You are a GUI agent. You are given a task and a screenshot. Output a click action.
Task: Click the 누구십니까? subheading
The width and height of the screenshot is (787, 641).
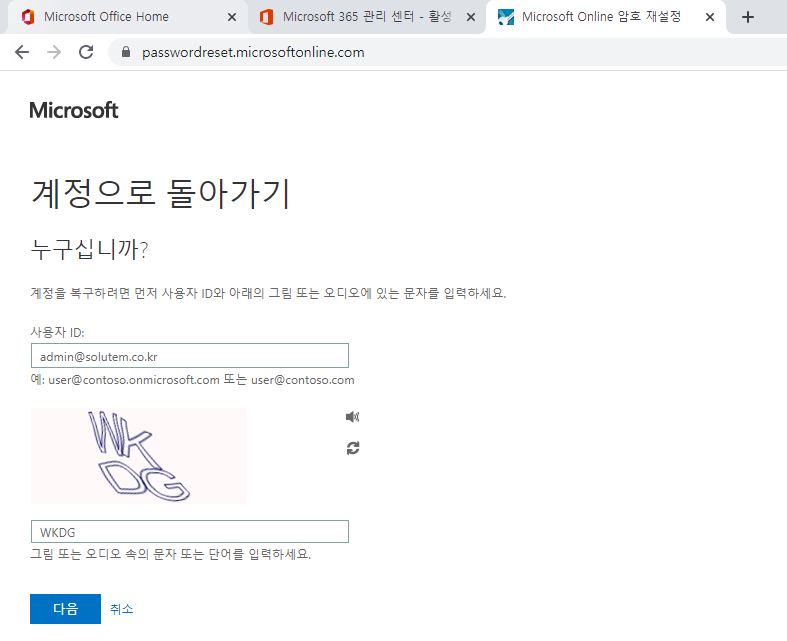(x=89, y=249)
